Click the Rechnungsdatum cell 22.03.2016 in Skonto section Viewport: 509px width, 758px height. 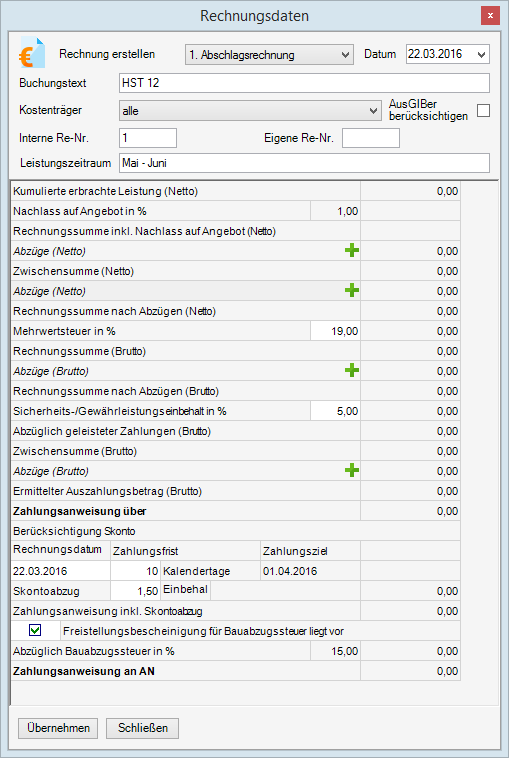tap(61, 571)
